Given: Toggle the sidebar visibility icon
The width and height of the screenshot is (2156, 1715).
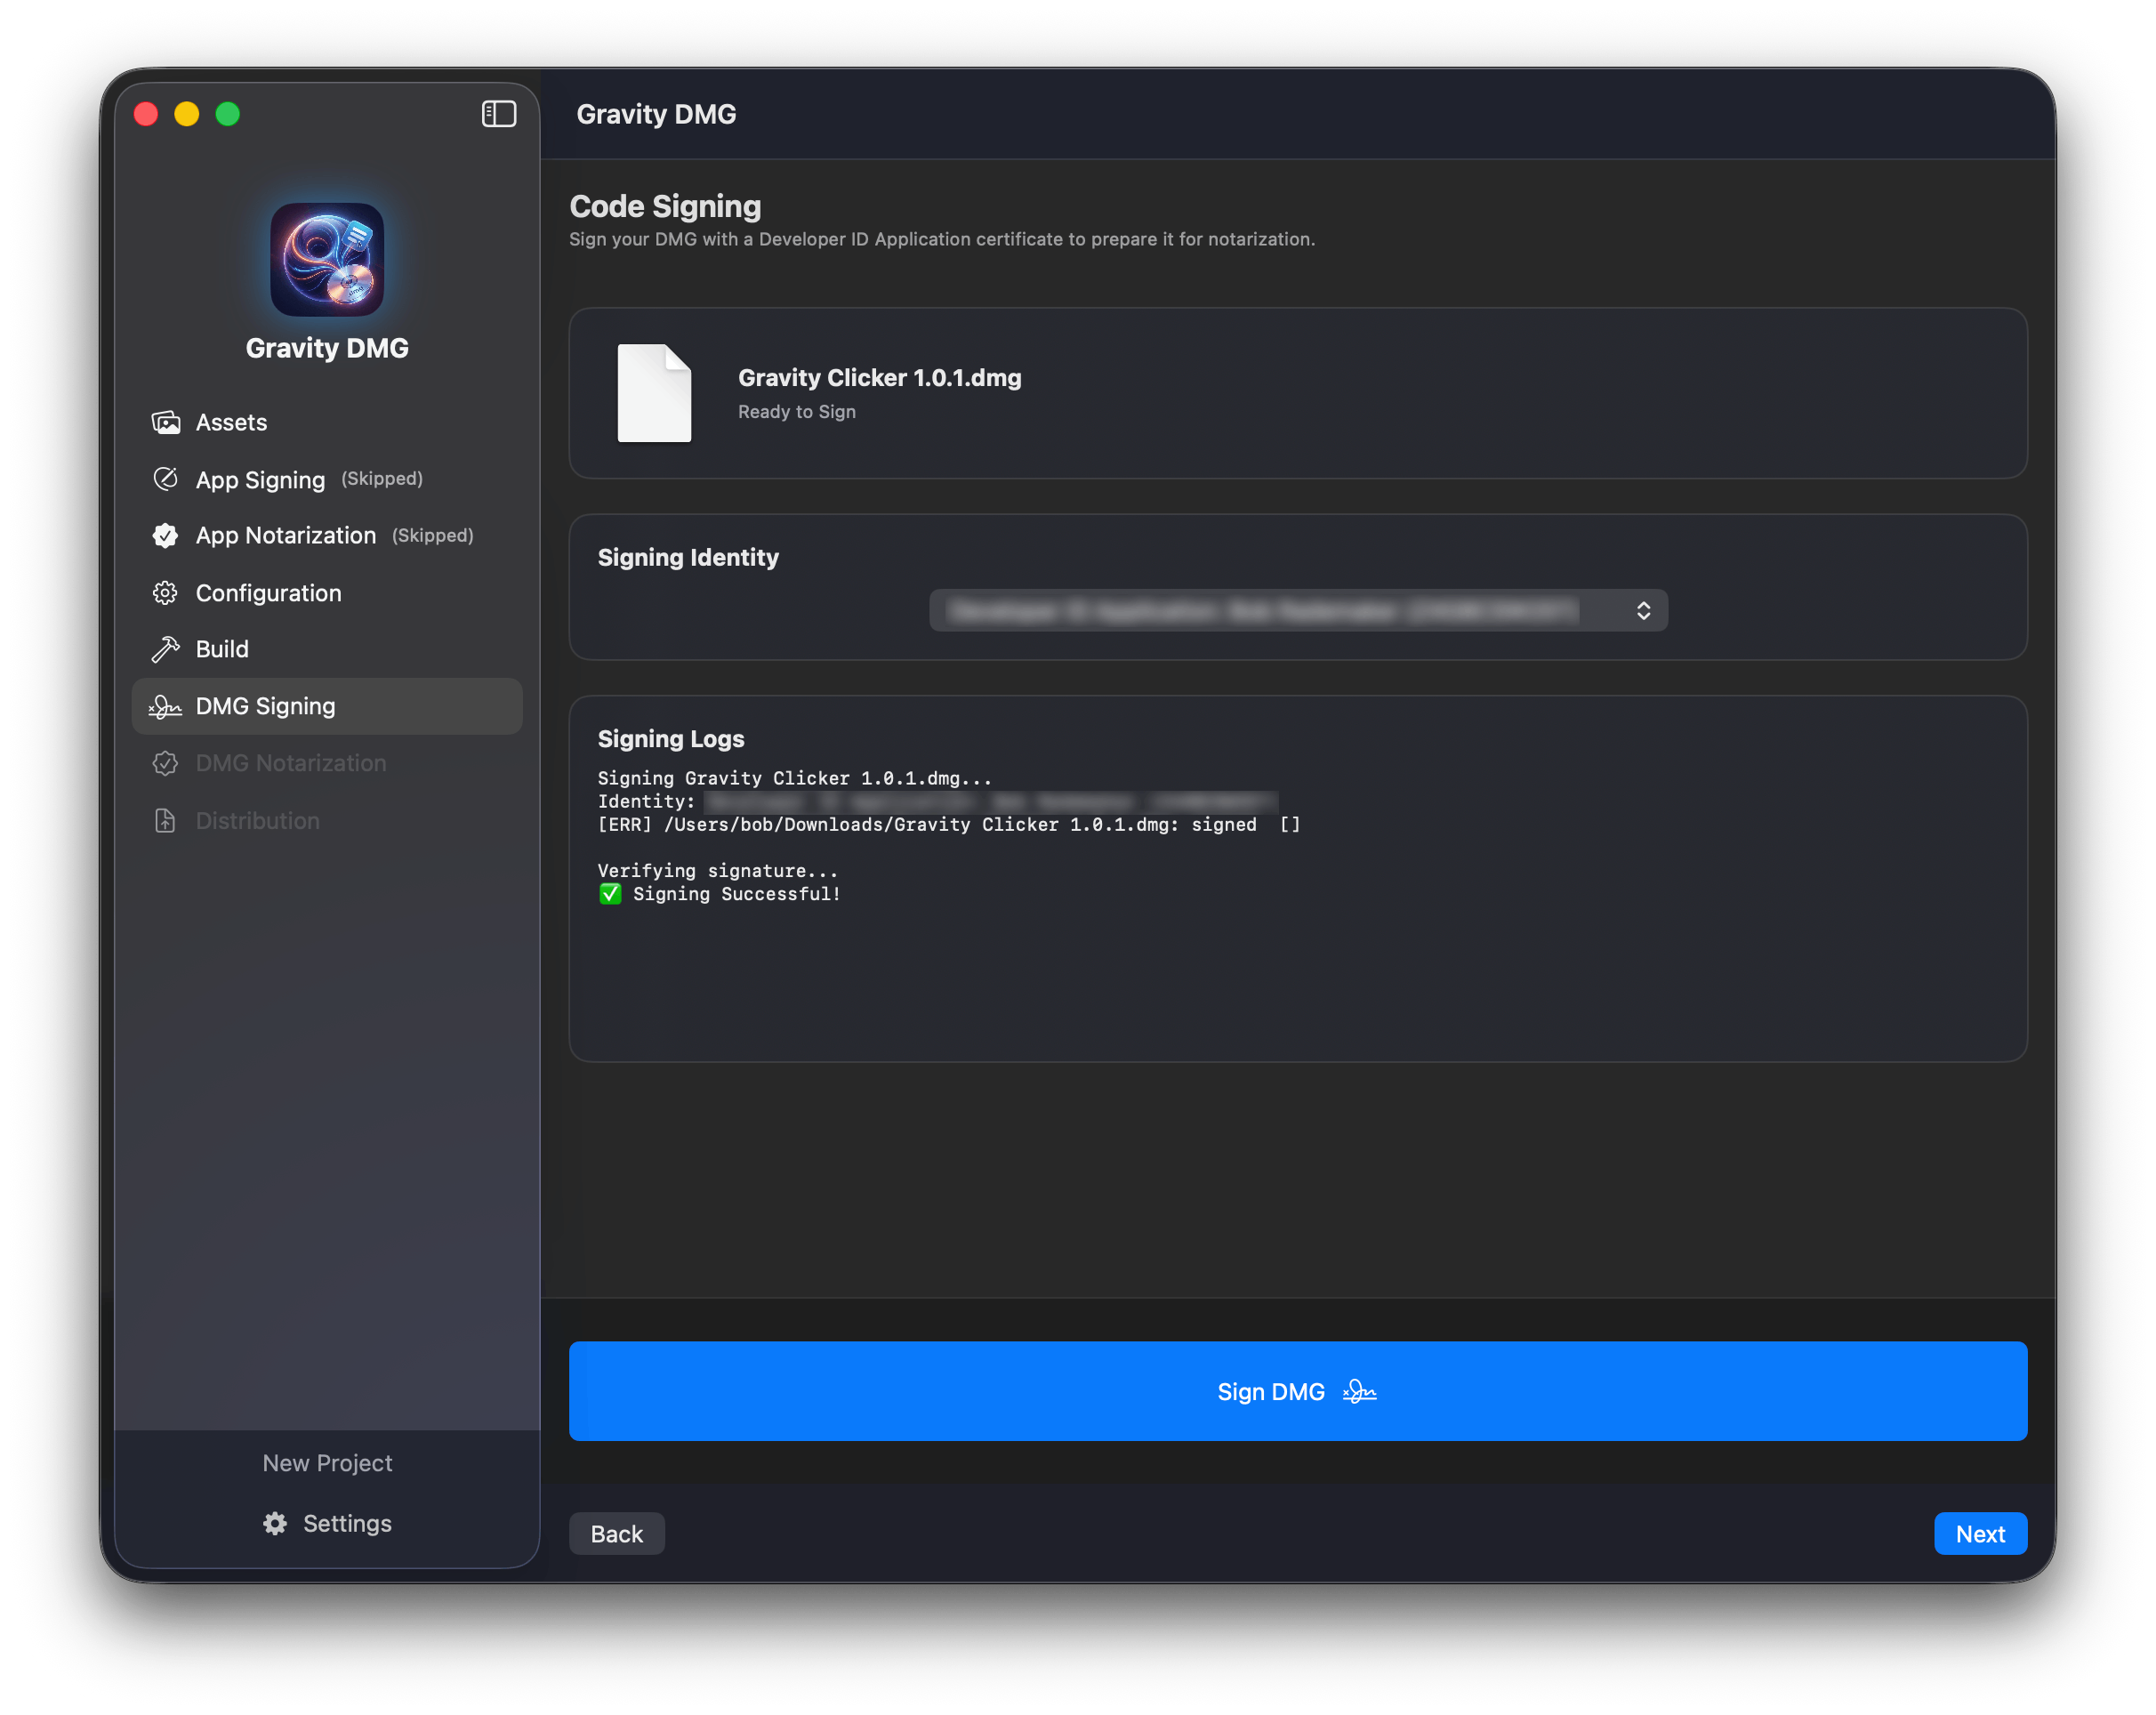Looking at the screenshot, I should (498, 114).
